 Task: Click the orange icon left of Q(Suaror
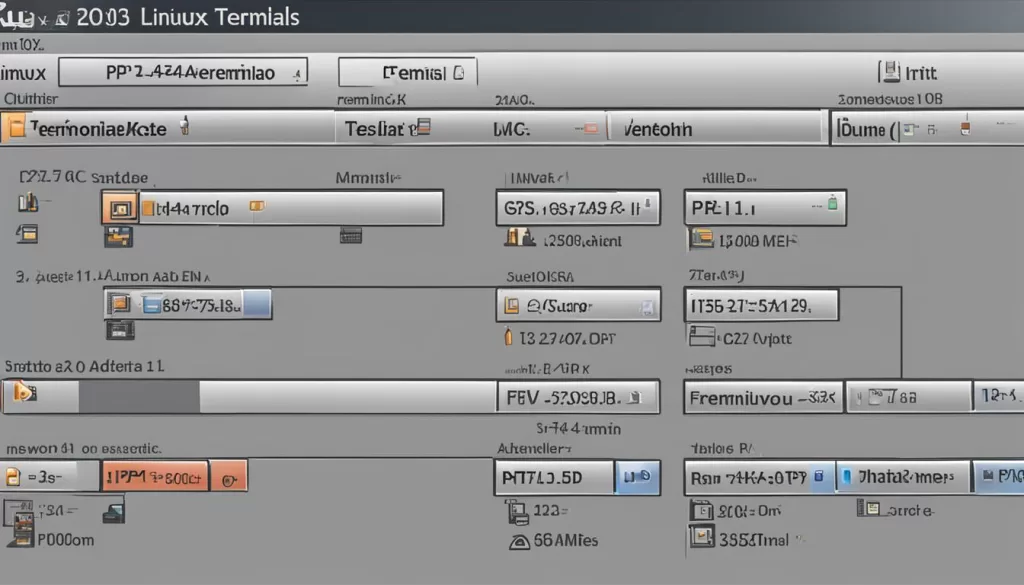511,305
